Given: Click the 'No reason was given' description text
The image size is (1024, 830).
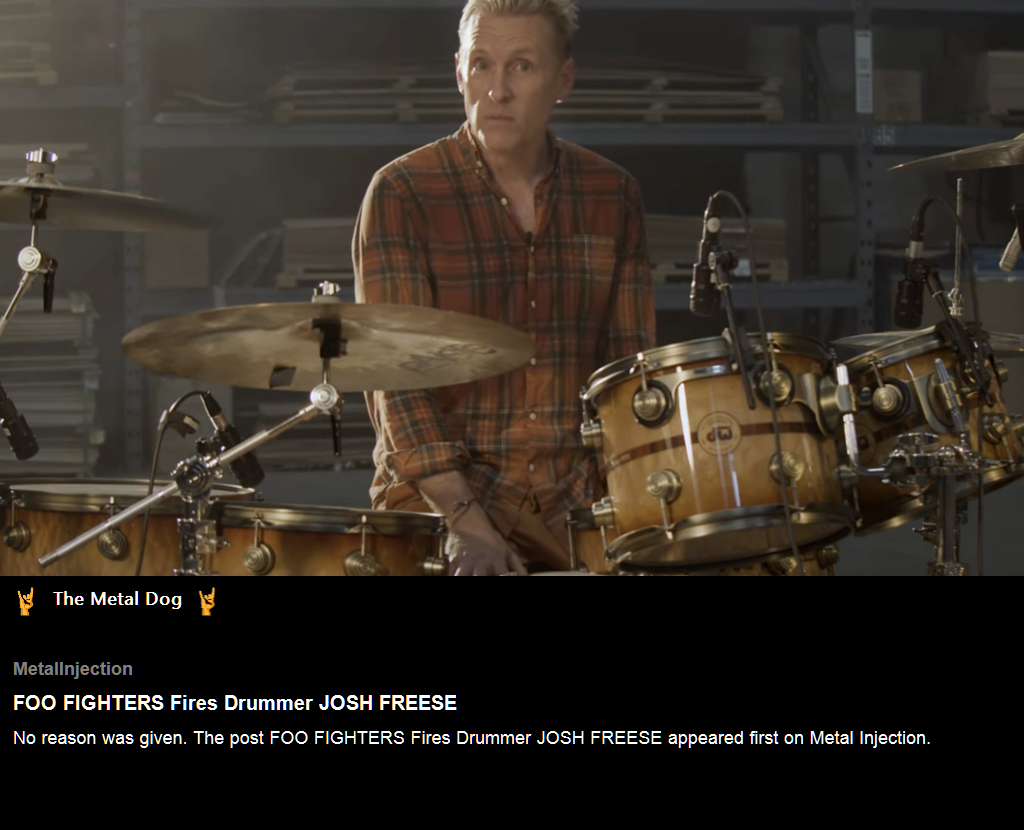Looking at the screenshot, I should (100, 738).
